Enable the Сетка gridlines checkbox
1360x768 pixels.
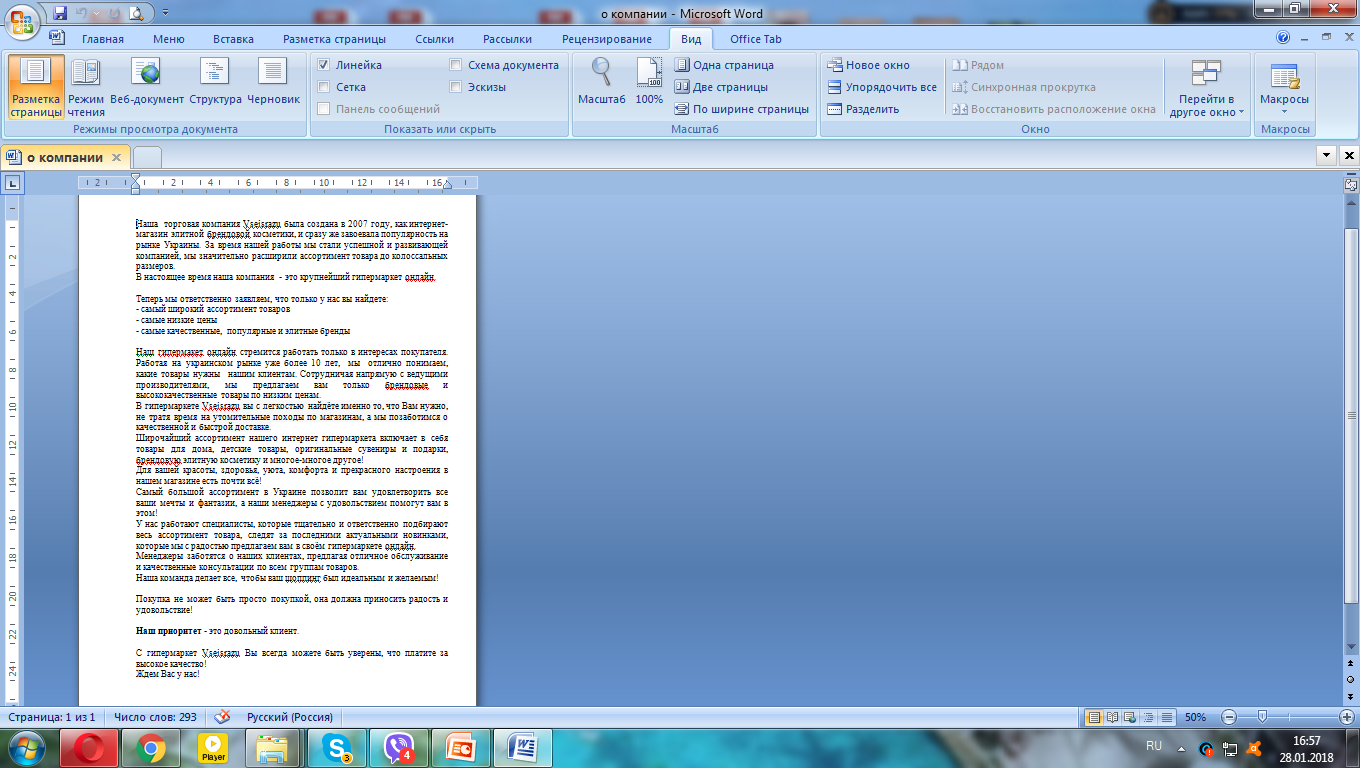coord(323,87)
